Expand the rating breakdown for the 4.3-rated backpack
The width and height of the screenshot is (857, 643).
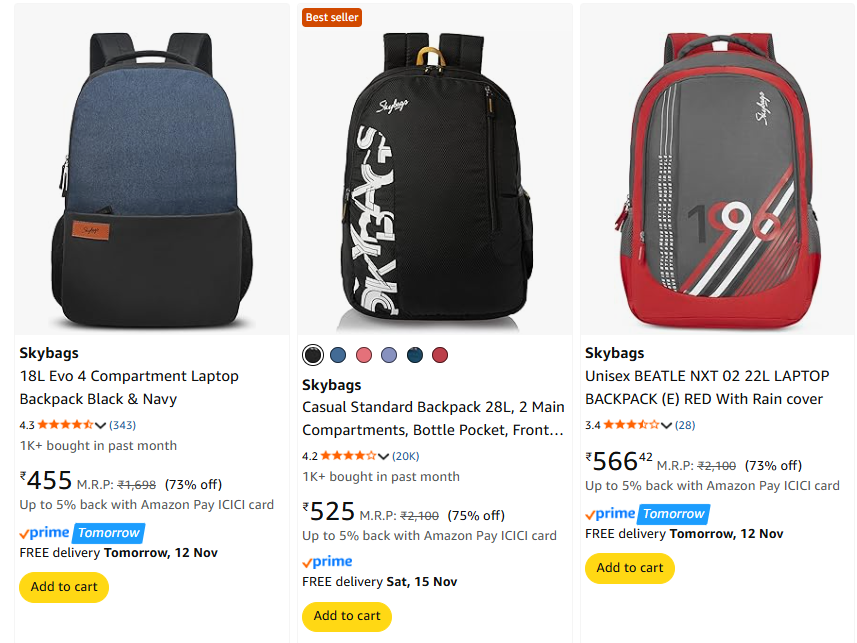[100, 426]
